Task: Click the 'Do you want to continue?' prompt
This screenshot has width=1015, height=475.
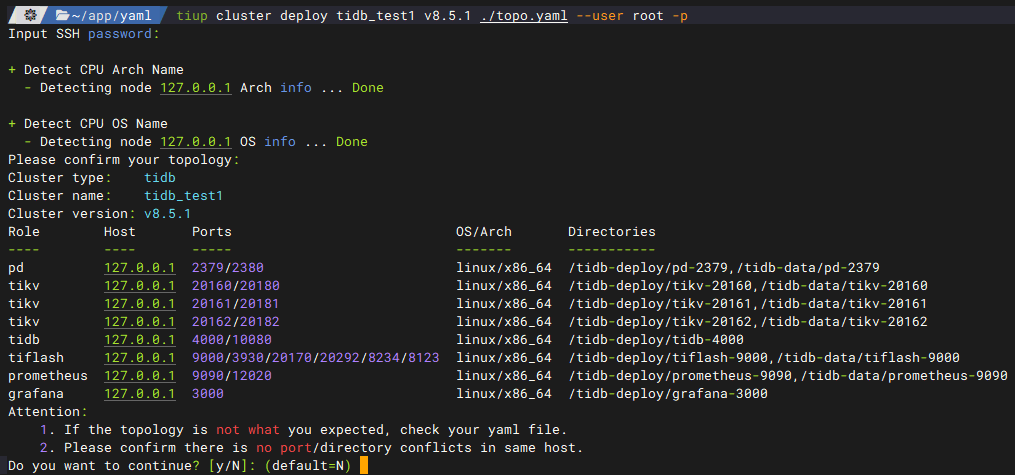Action: tap(104, 466)
